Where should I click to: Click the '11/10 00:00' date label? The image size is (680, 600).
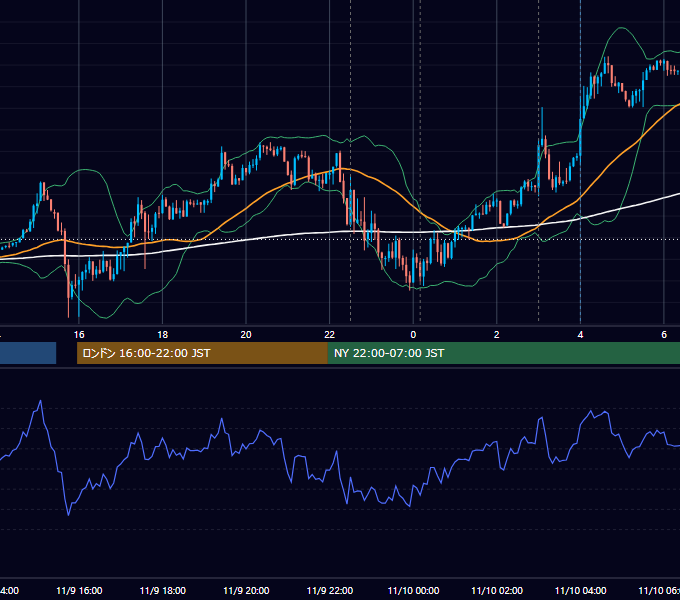point(413,590)
